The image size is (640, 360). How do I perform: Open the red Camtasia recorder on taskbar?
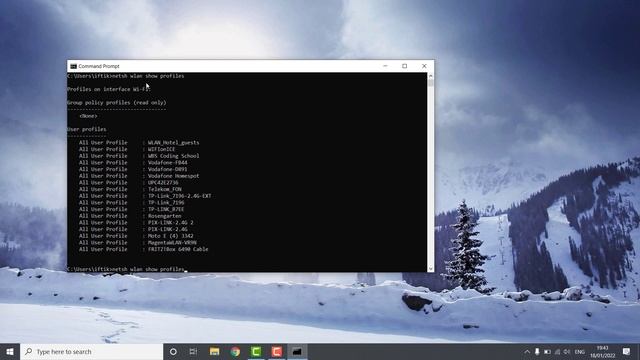276,351
